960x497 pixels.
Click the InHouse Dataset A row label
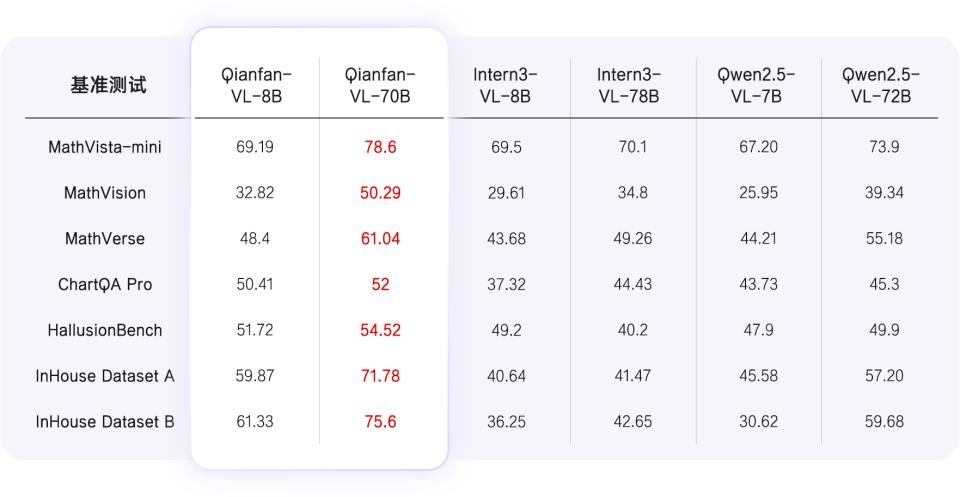[105, 376]
